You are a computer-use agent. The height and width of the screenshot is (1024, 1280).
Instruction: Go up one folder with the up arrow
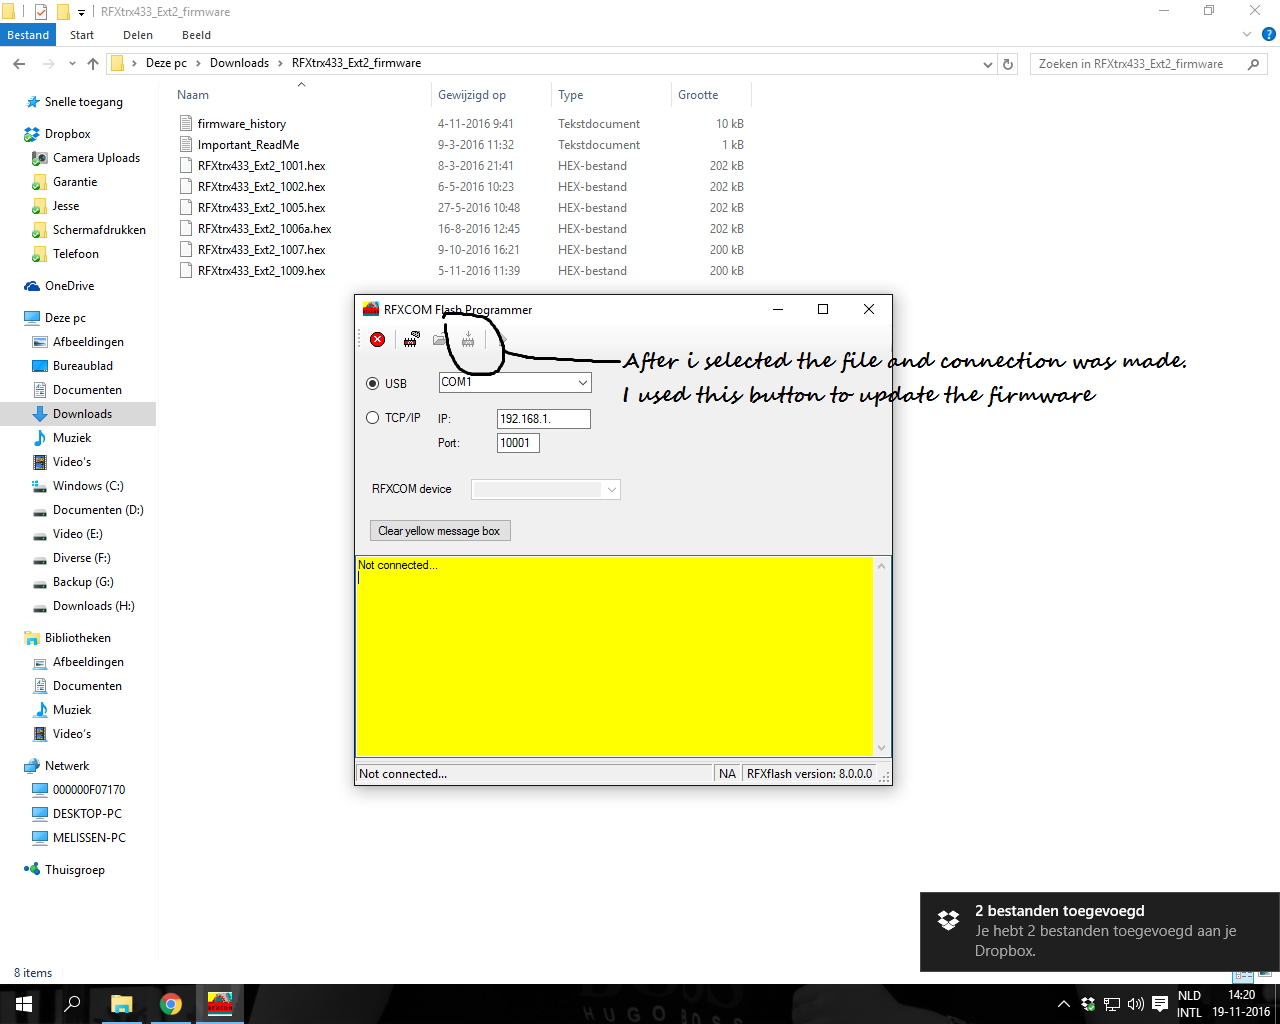pyautogui.click(x=93, y=63)
